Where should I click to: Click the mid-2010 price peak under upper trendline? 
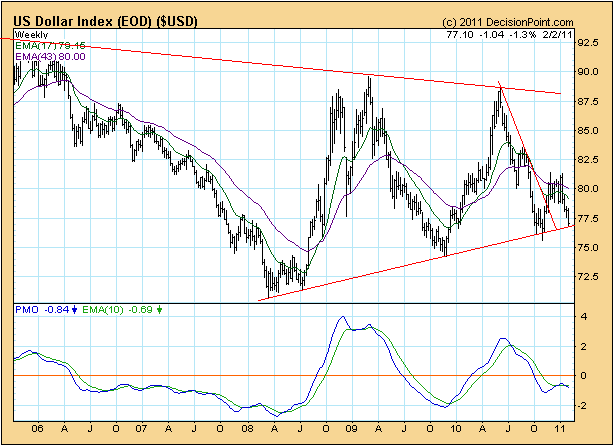pyautogui.click(x=498, y=89)
